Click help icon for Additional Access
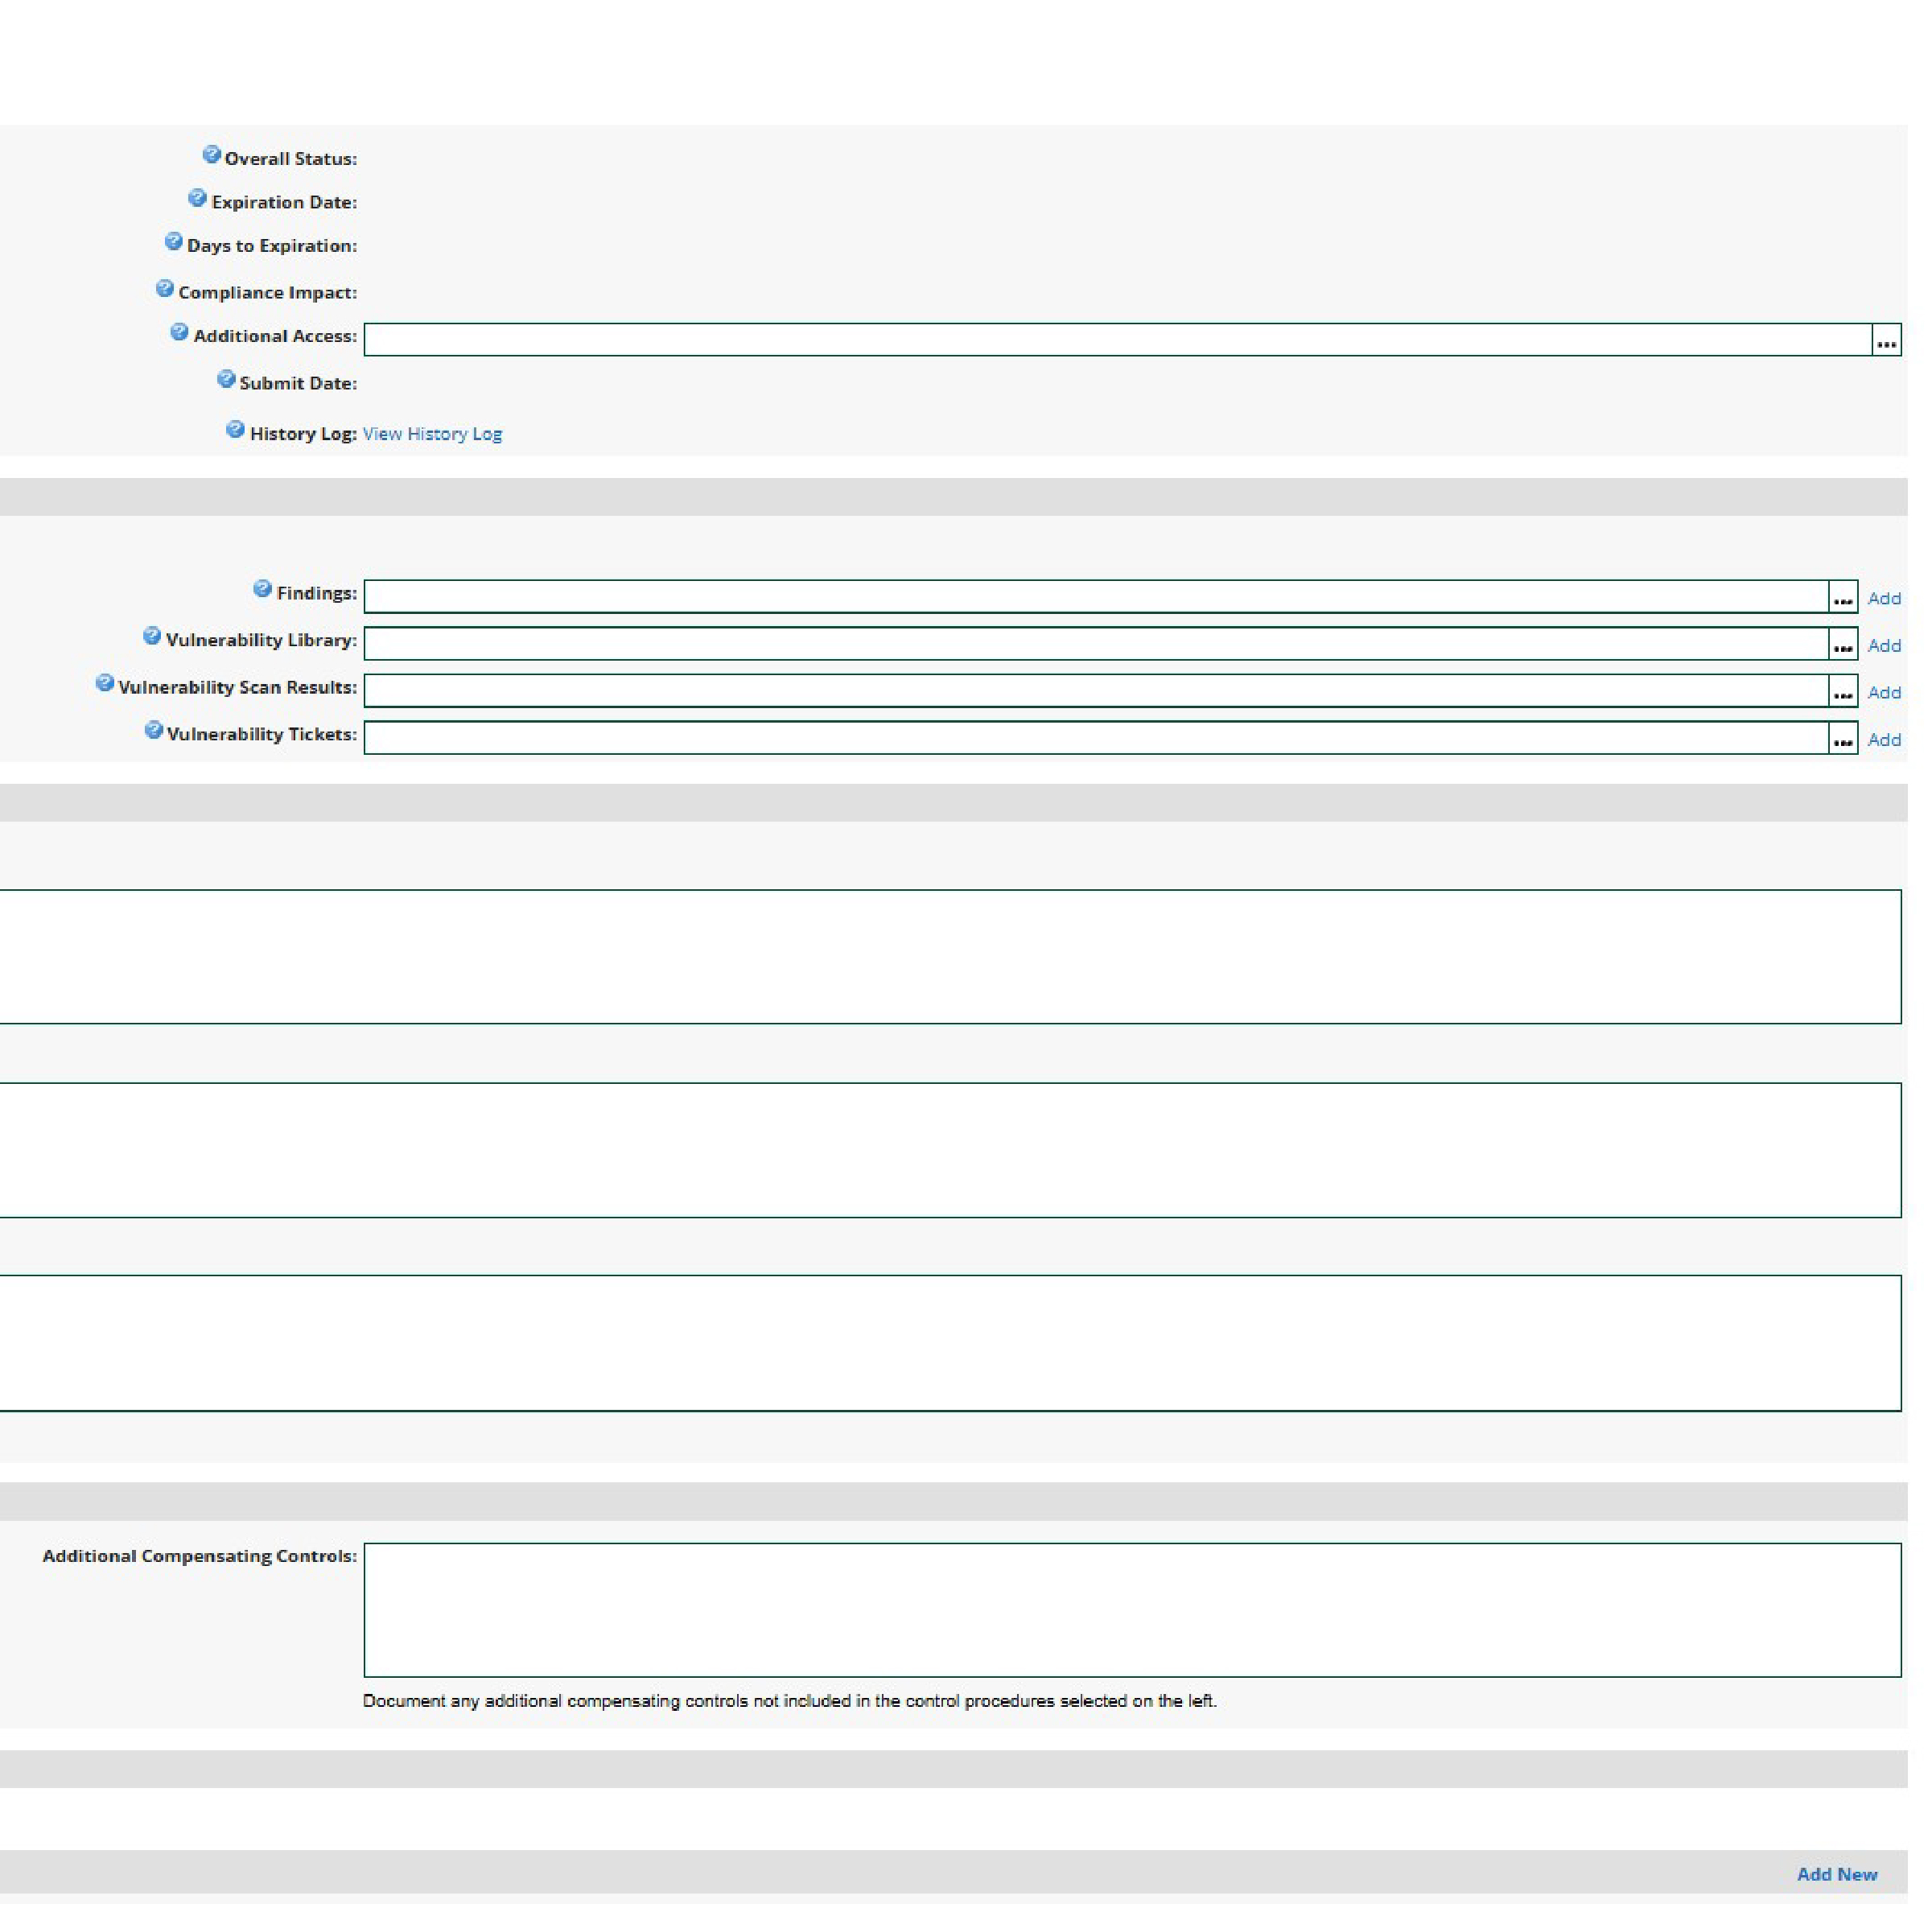The width and height of the screenshot is (1932, 1908). [179, 332]
